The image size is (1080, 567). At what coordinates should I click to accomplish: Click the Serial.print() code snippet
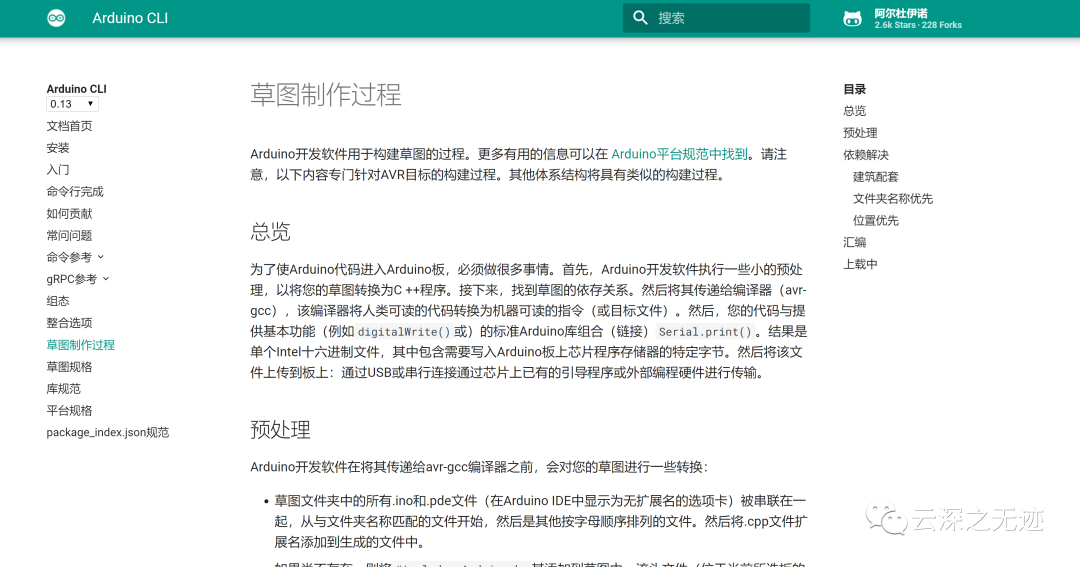pos(705,331)
